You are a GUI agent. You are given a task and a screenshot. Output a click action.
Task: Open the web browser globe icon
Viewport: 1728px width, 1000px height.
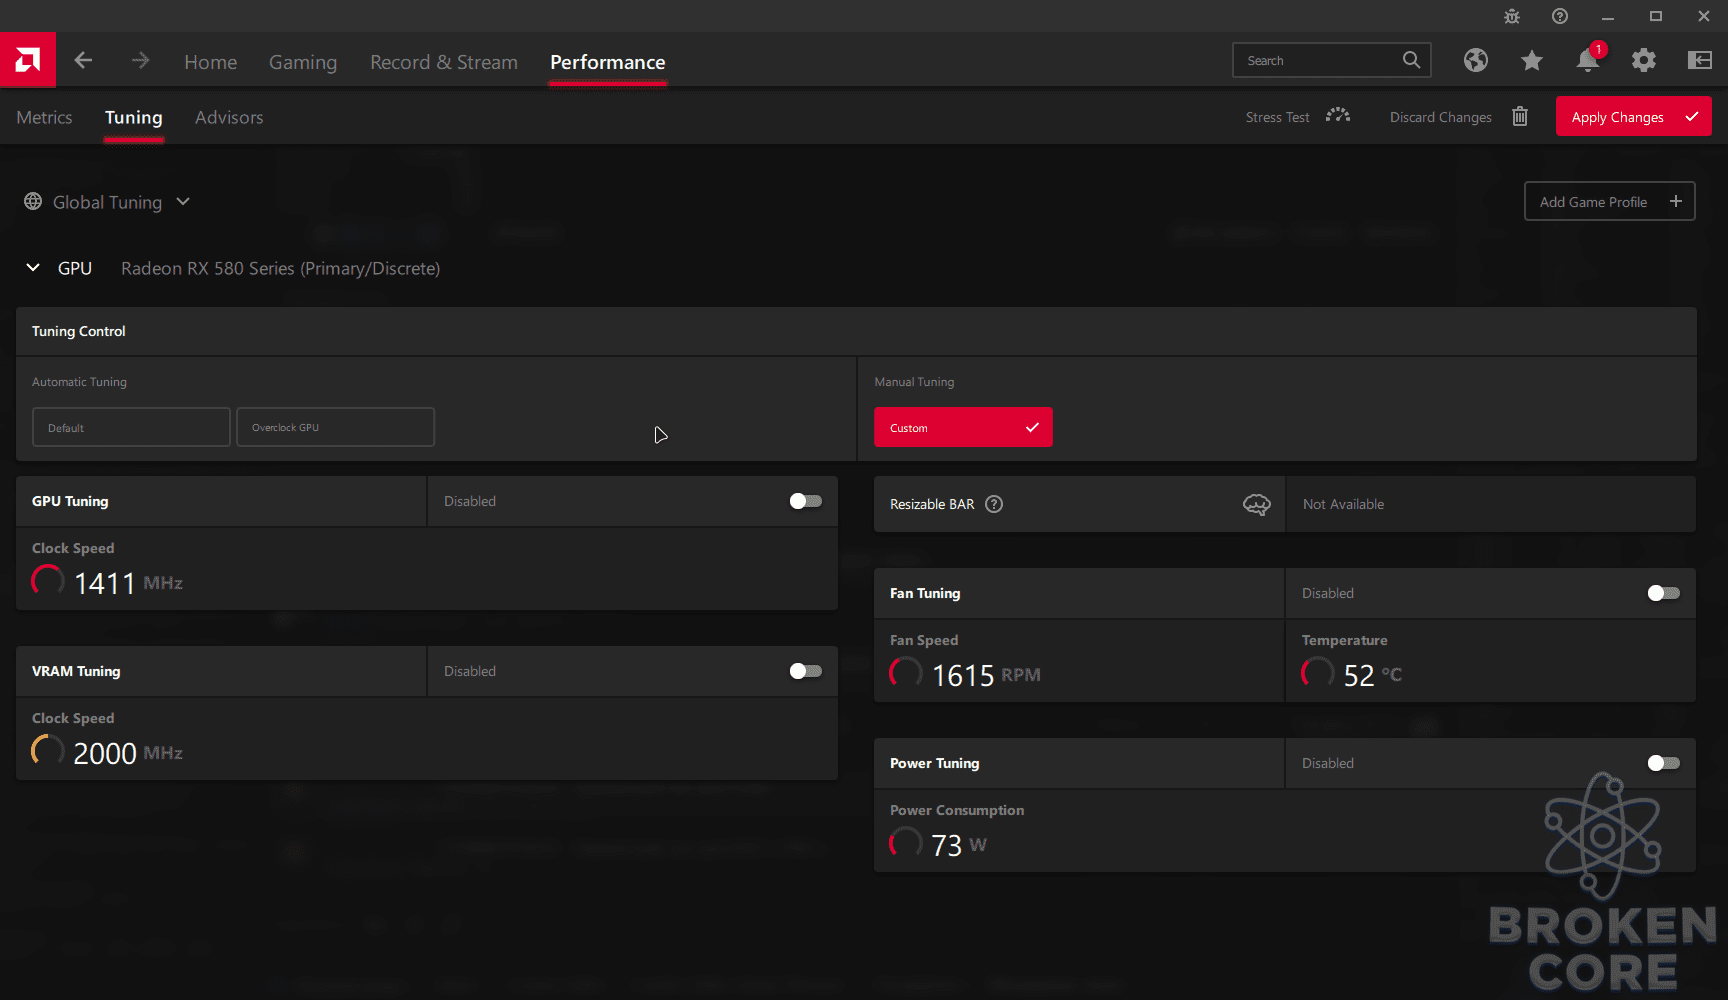pos(1476,60)
